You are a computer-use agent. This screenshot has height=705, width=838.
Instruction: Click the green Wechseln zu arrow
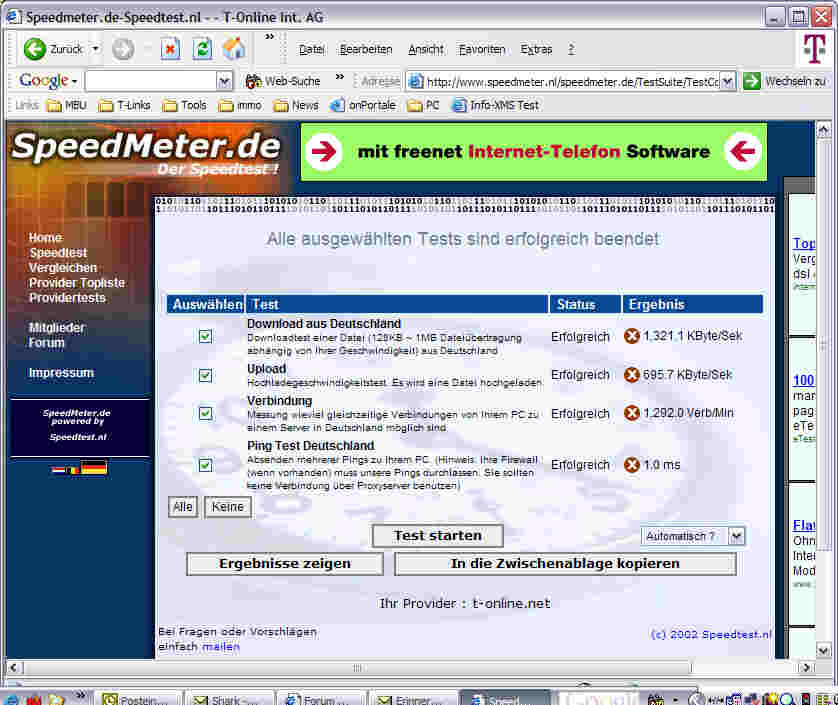(x=751, y=81)
